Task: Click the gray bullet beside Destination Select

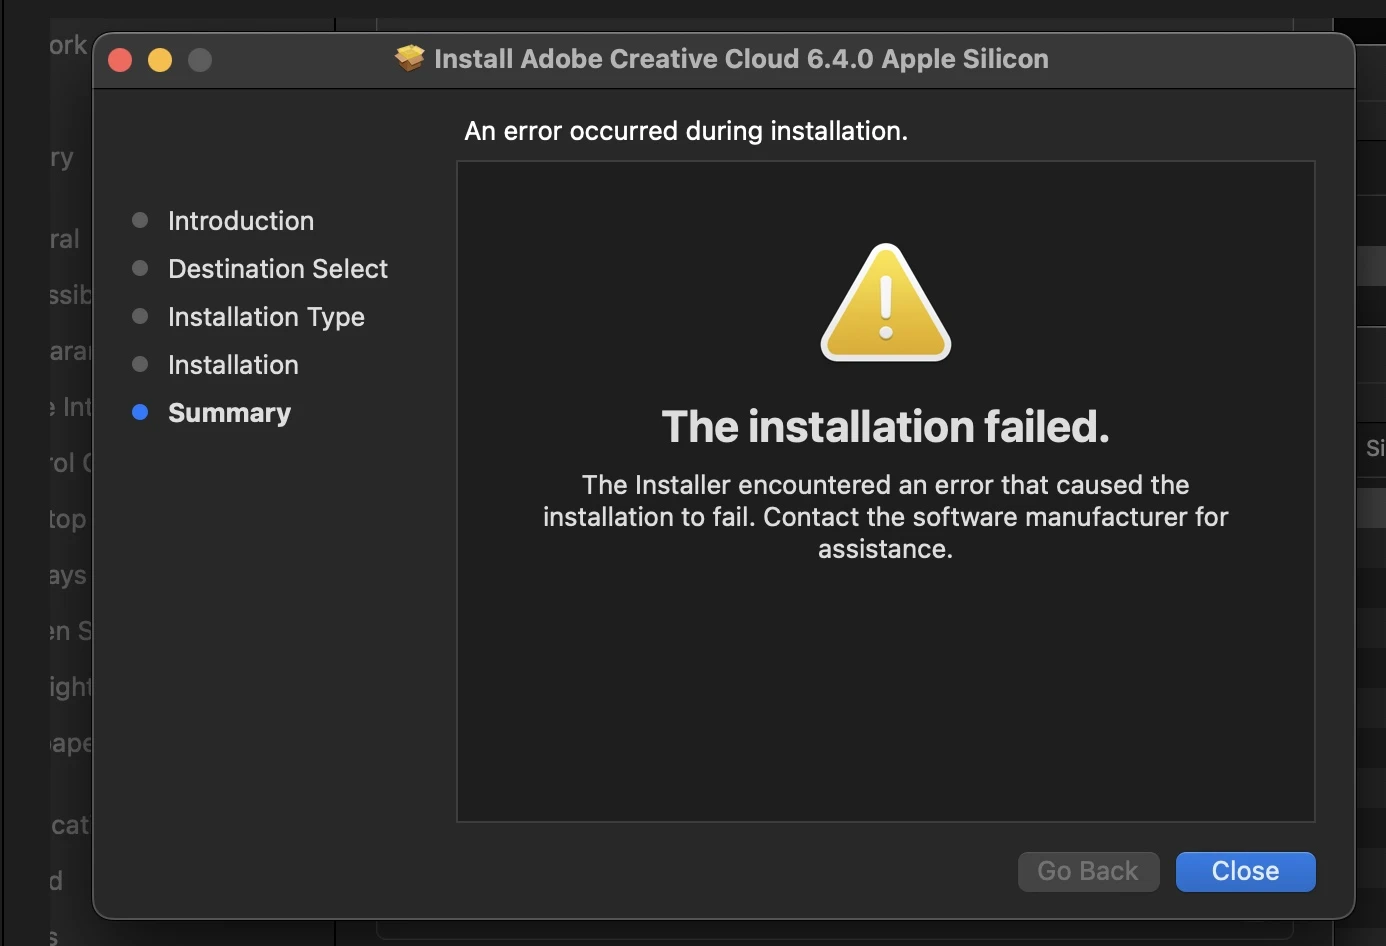Action: tap(140, 268)
